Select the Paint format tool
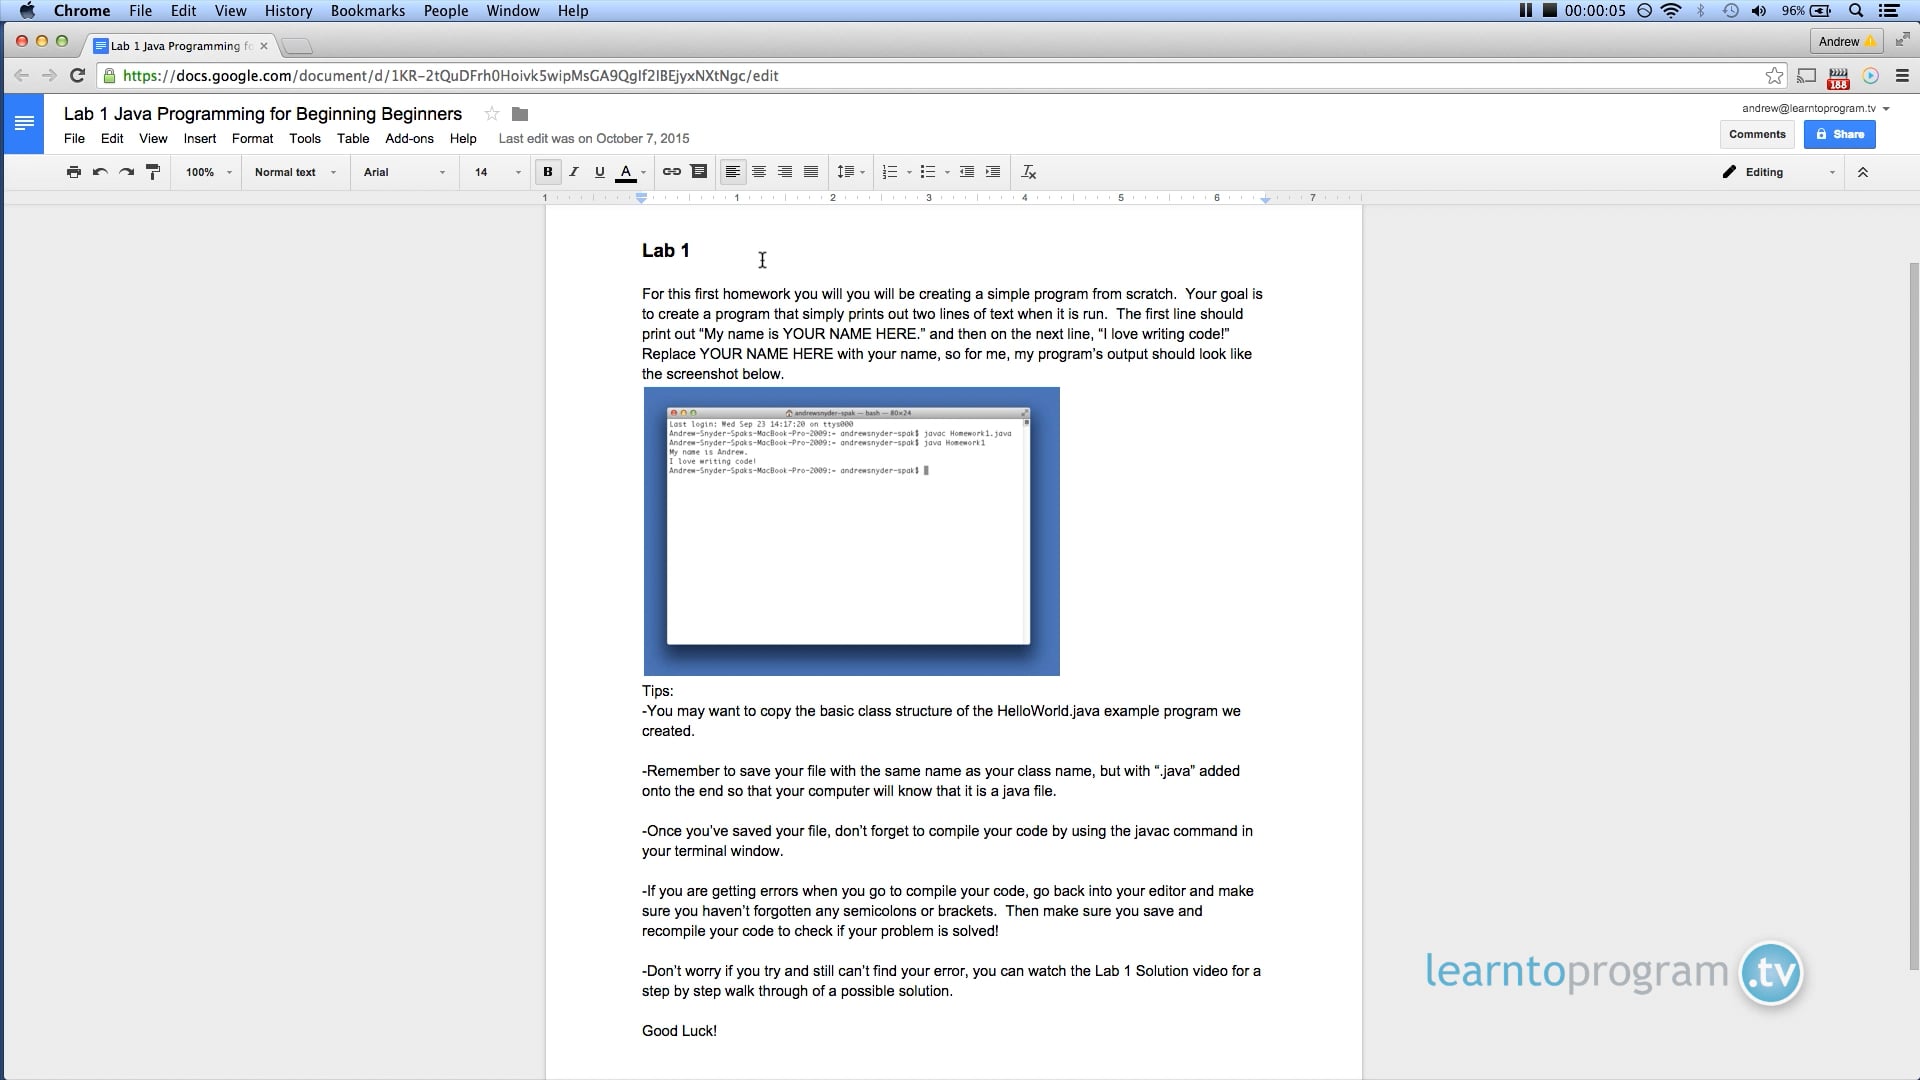 pyautogui.click(x=153, y=172)
